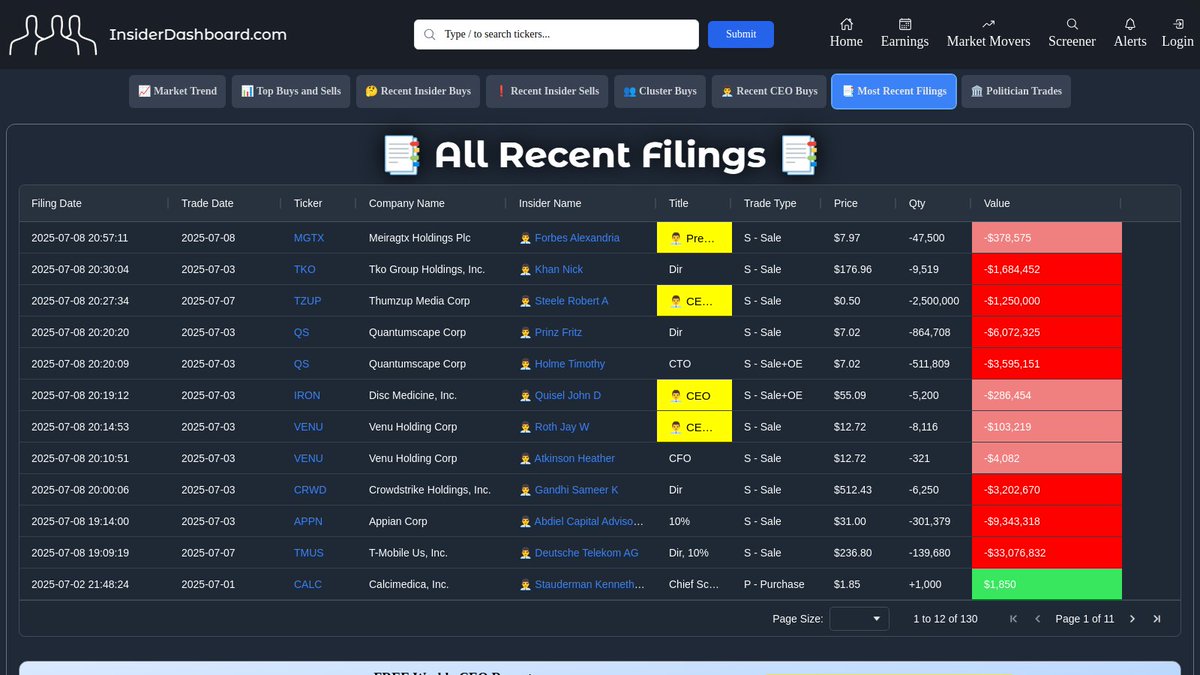Open CALC ticker link
The width and height of the screenshot is (1200, 675).
(308, 585)
